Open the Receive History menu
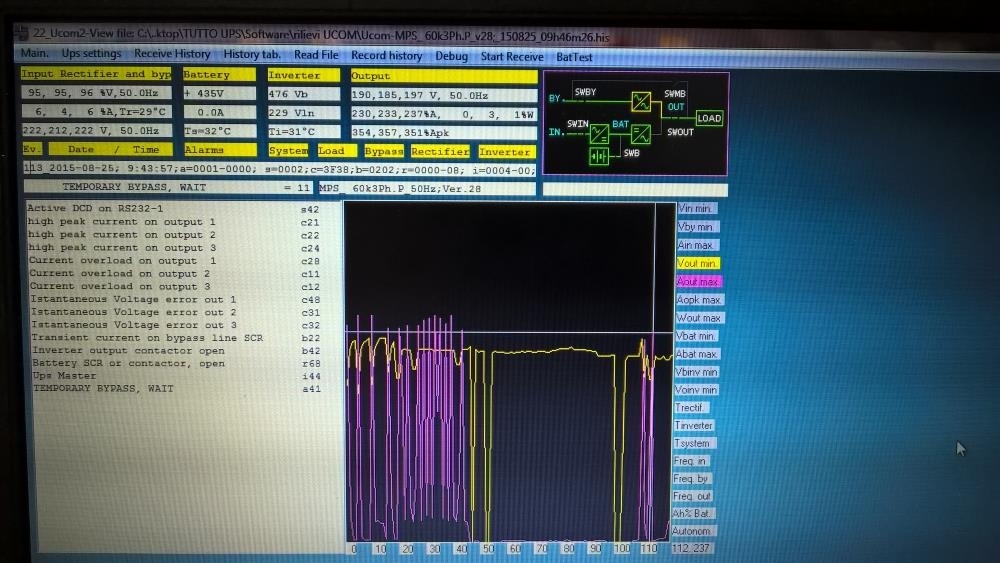 (x=172, y=54)
